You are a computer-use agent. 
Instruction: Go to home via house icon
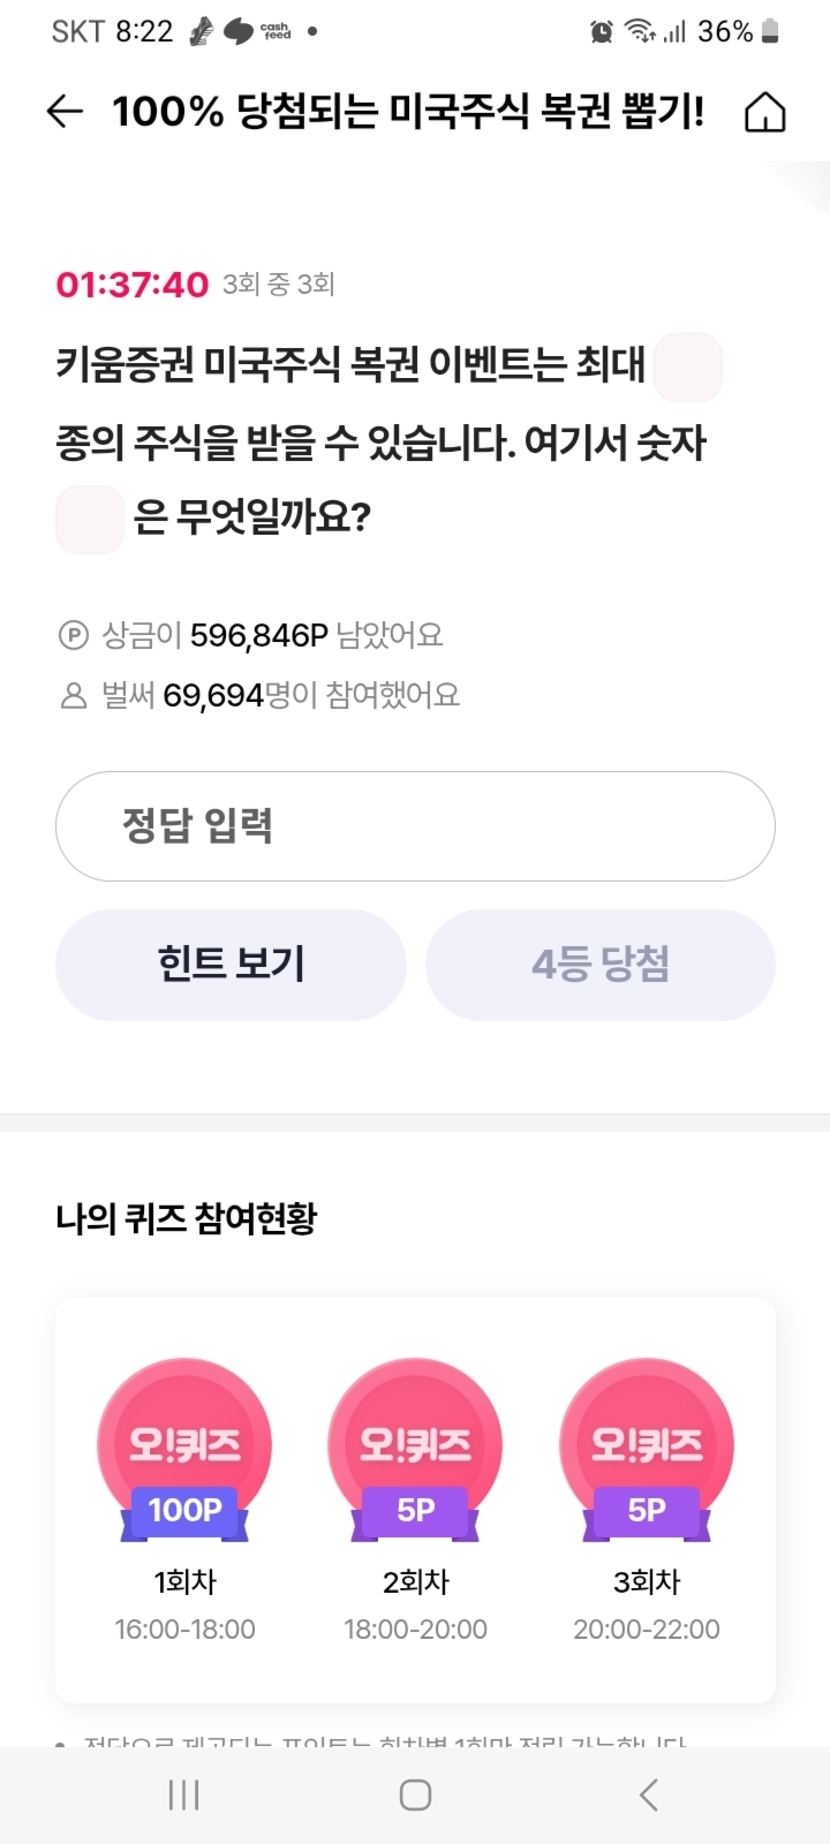765,112
